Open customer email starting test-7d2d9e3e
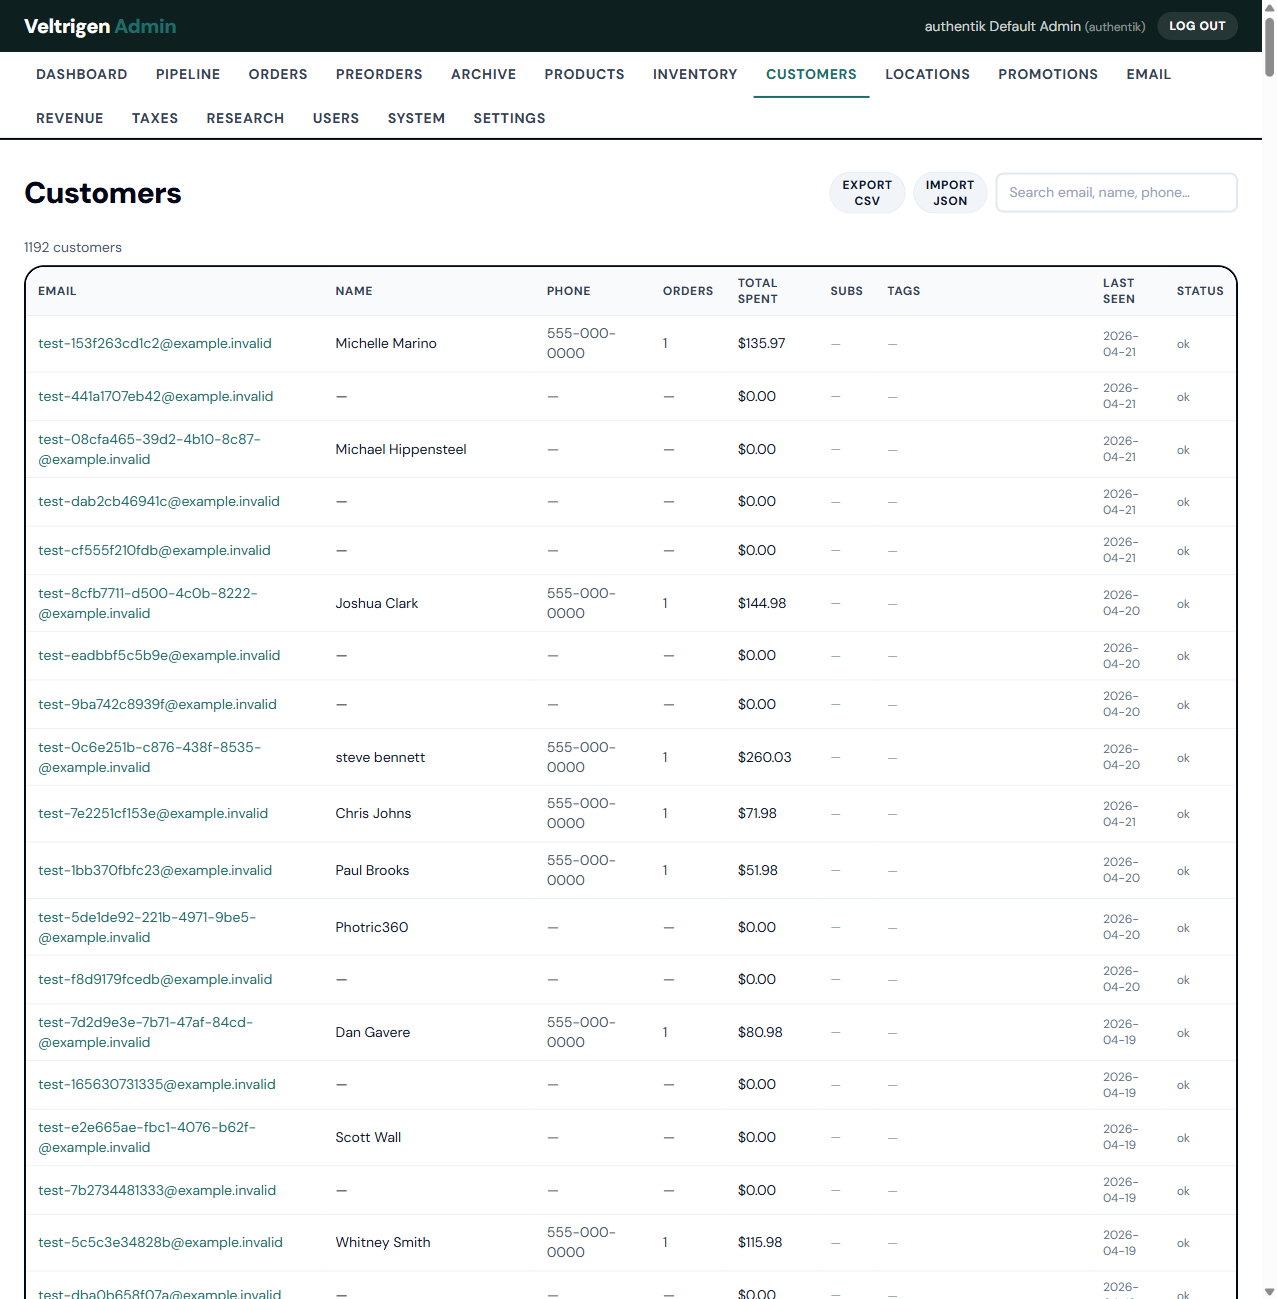The image size is (1277, 1299). click(x=146, y=1032)
